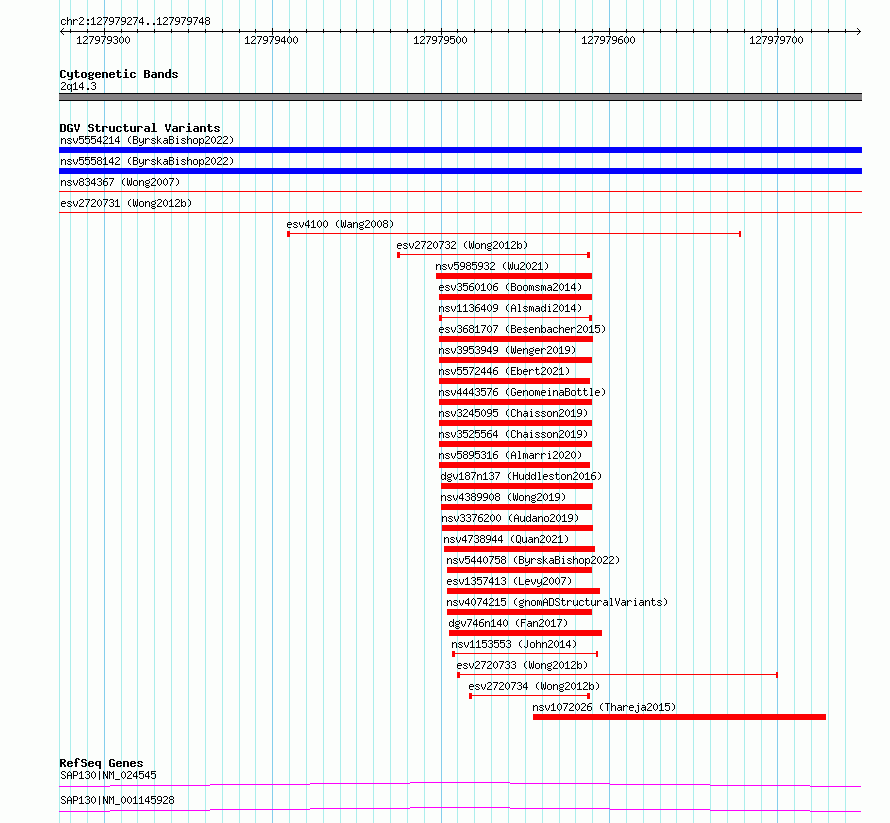Select nsv5572446 (Ebert2021) variant label
The width and height of the screenshot is (890, 823).
(504, 371)
